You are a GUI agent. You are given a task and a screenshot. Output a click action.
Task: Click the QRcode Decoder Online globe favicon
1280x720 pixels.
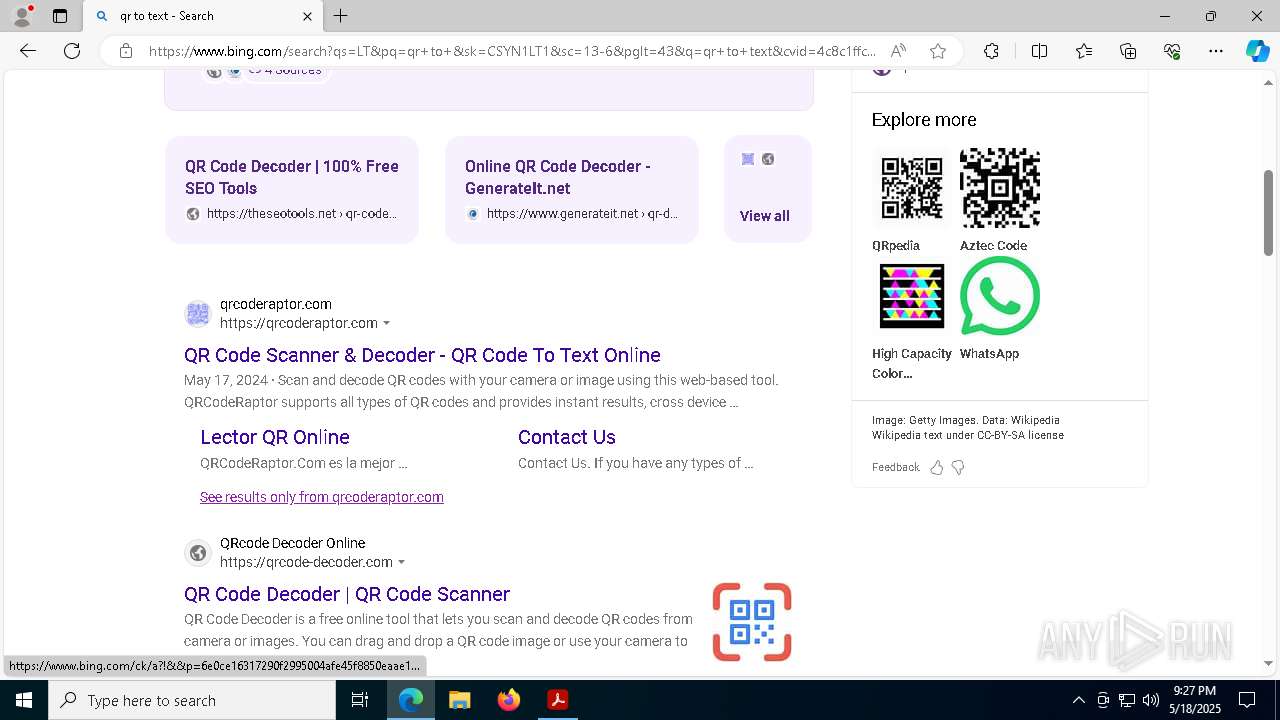(198, 553)
